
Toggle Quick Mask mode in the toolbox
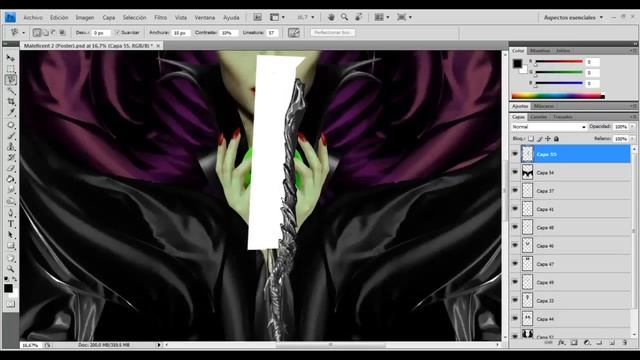pyautogui.click(x=11, y=304)
